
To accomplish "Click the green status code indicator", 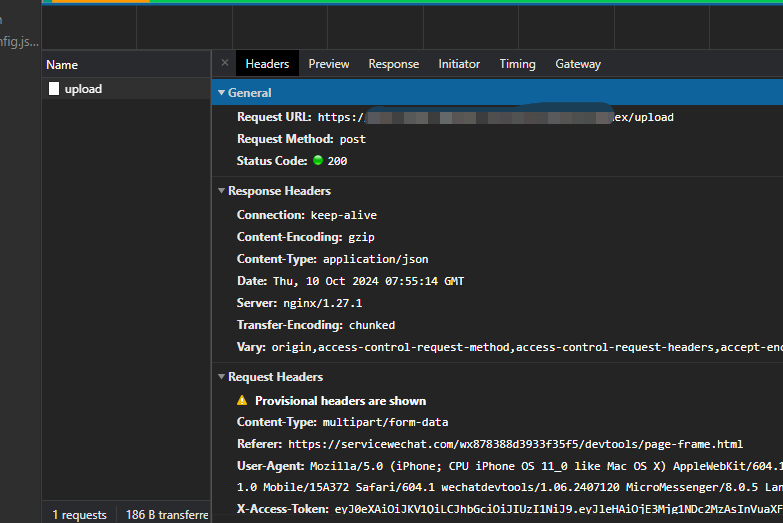I will click(x=318, y=160).
